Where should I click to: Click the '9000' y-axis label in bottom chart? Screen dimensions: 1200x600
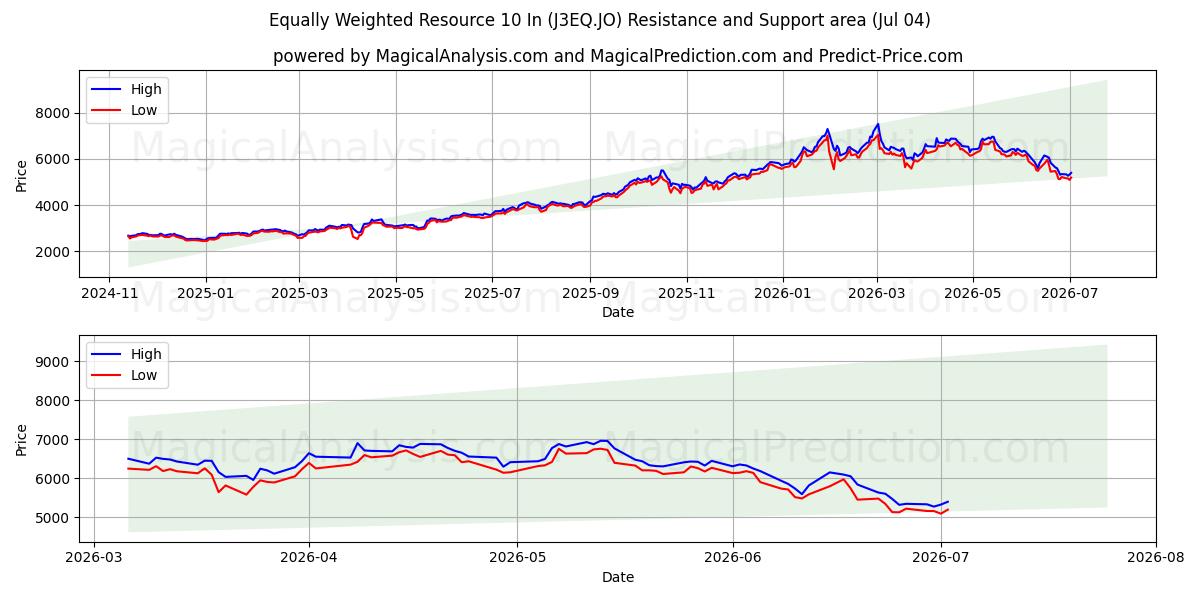[x=55, y=361]
